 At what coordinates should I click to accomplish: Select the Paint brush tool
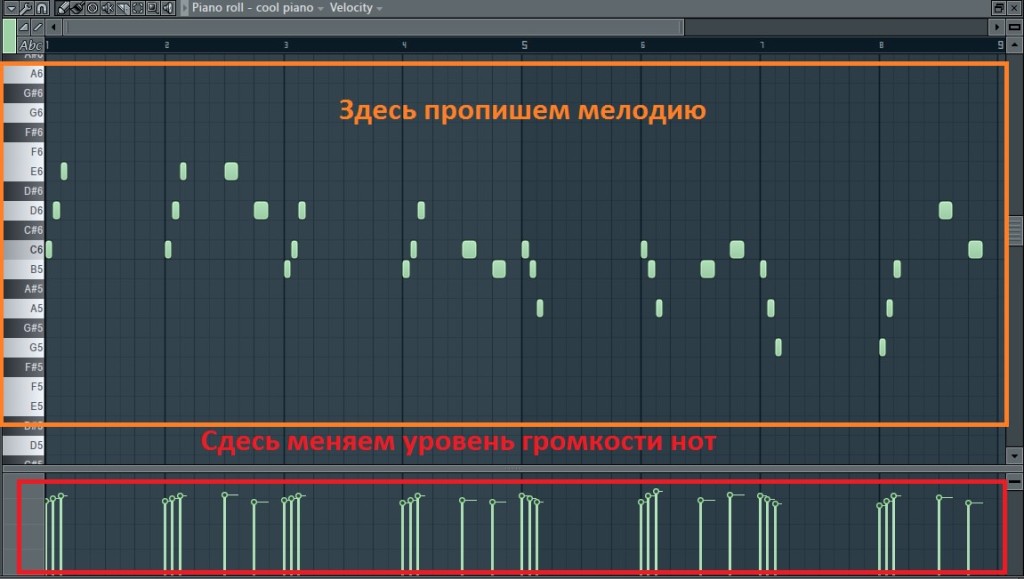pyautogui.click(x=76, y=7)
